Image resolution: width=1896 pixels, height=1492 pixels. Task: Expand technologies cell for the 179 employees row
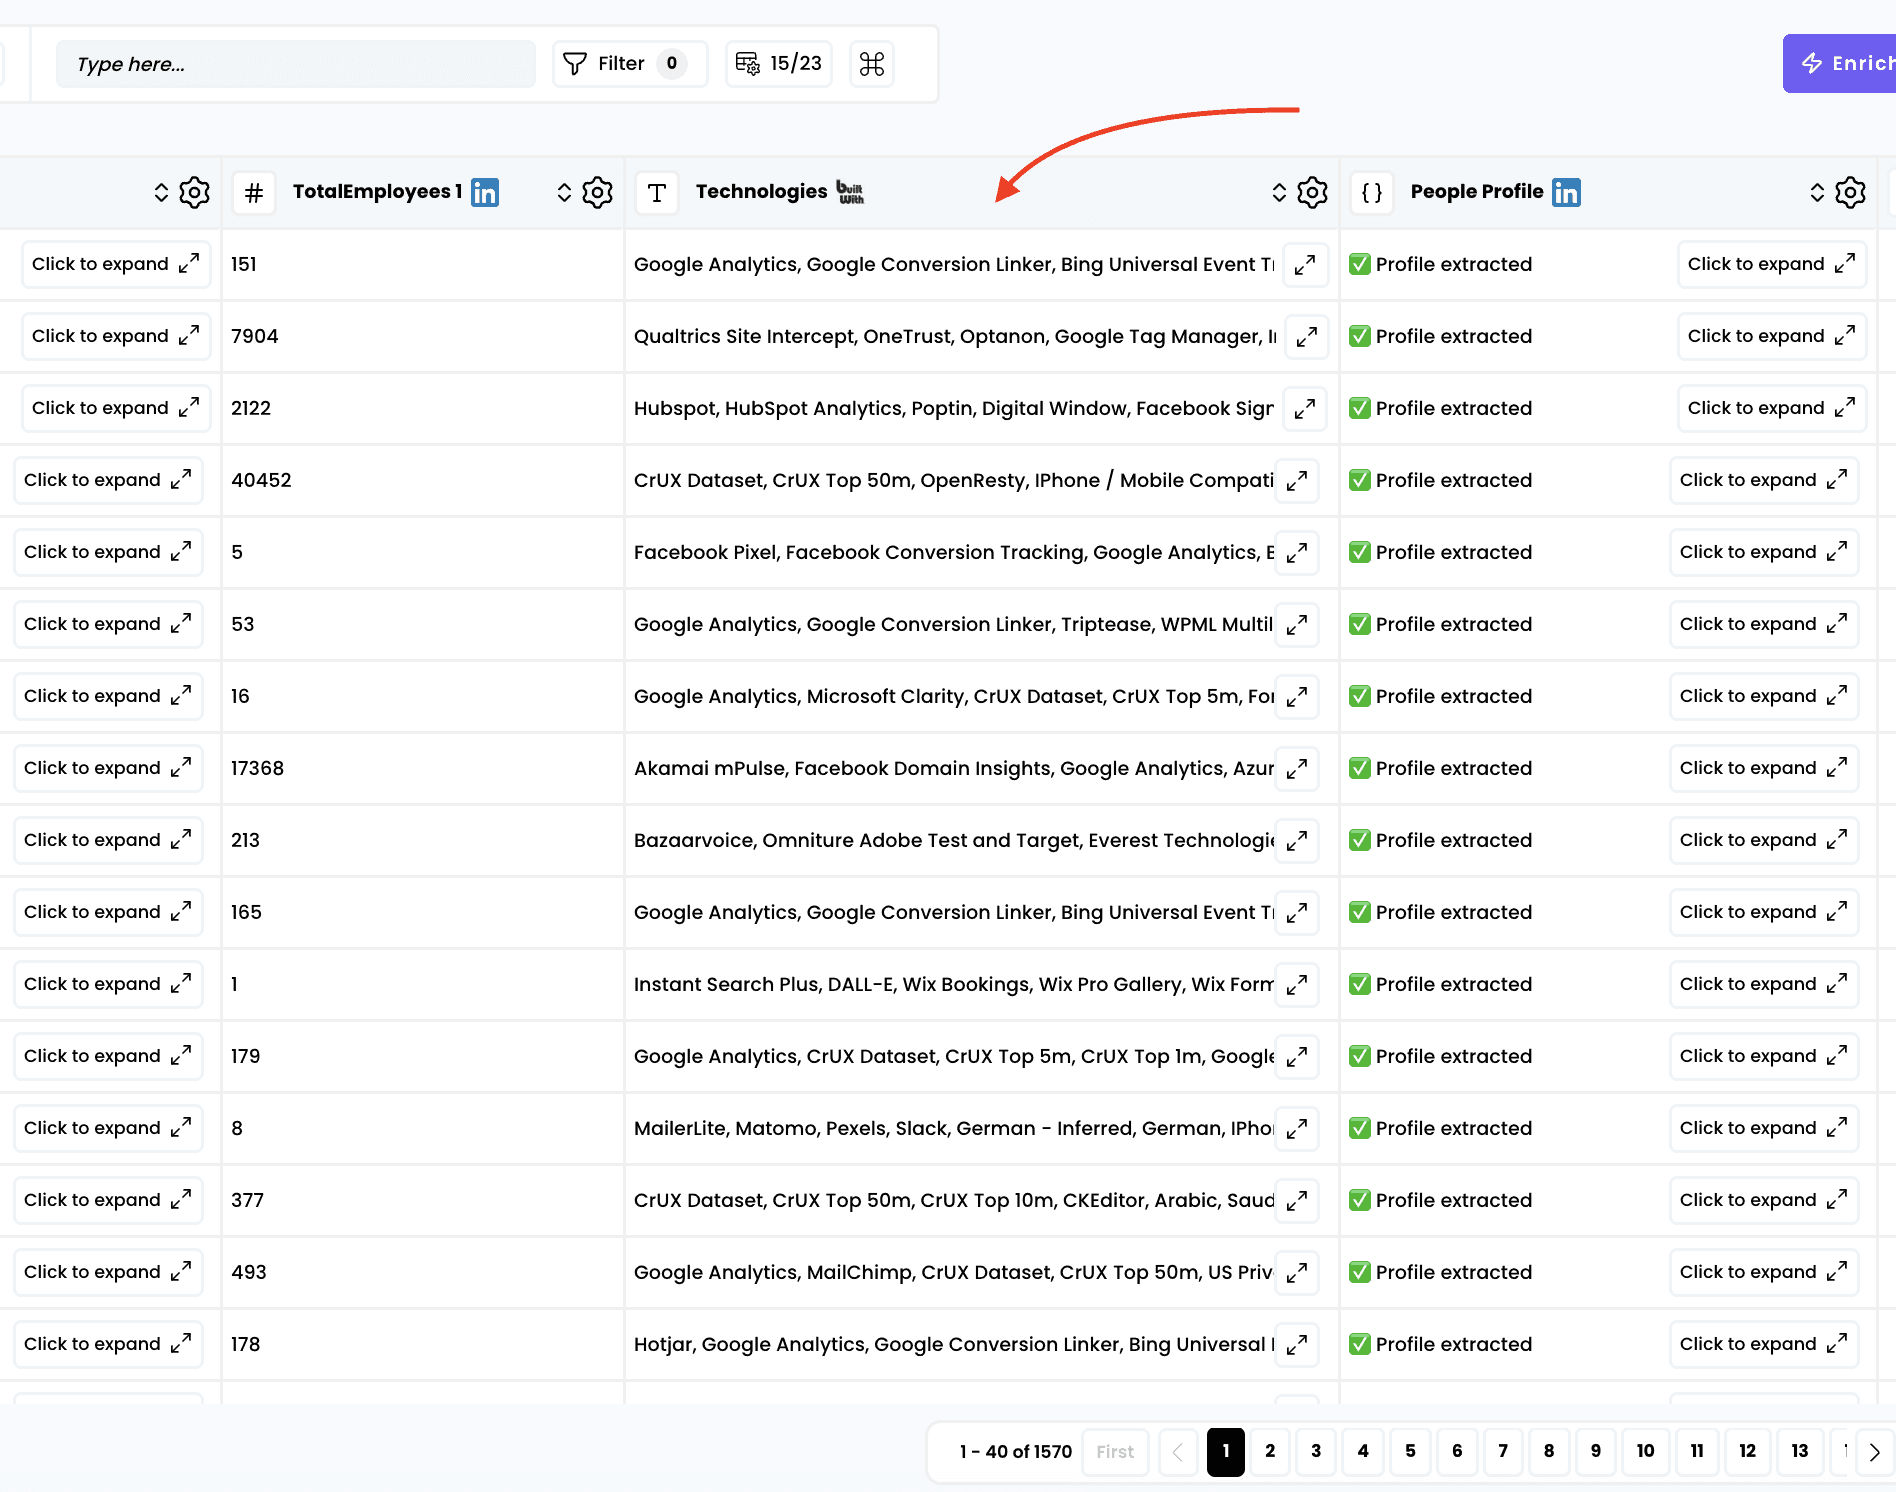click(1297, 1056)
